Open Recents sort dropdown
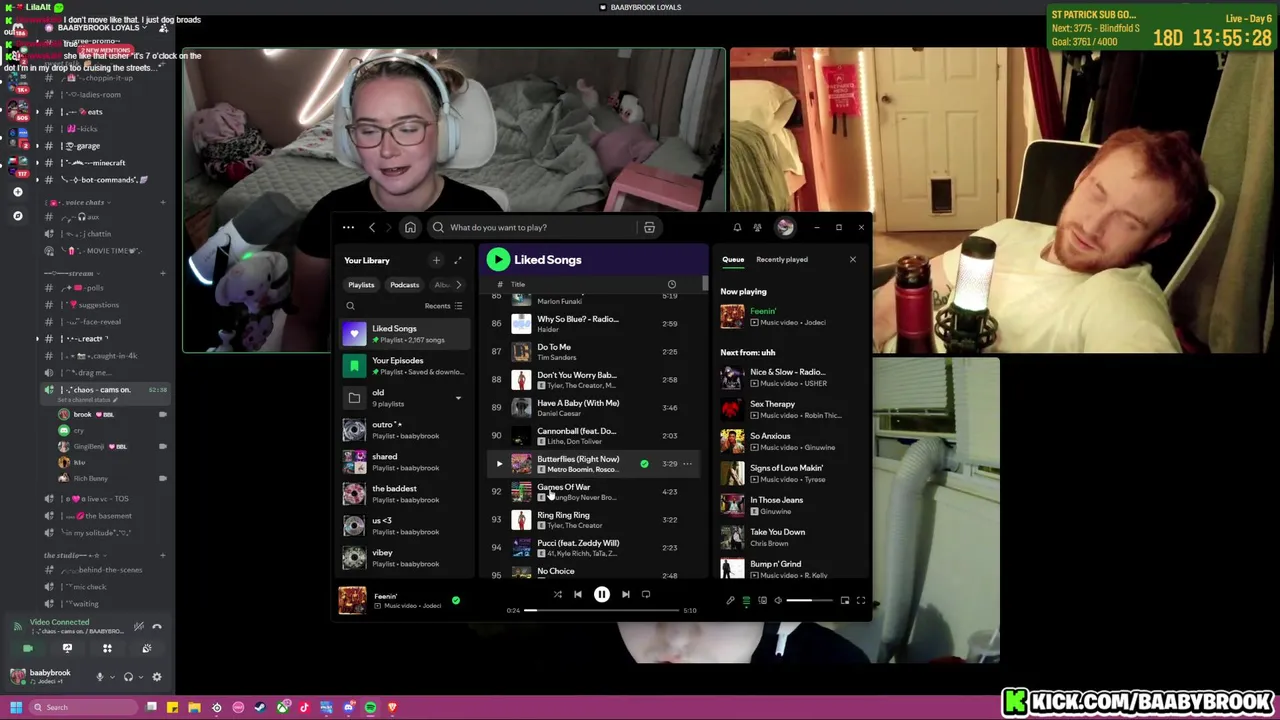This screenshot has height=720, width=1280. coord(443,306)
